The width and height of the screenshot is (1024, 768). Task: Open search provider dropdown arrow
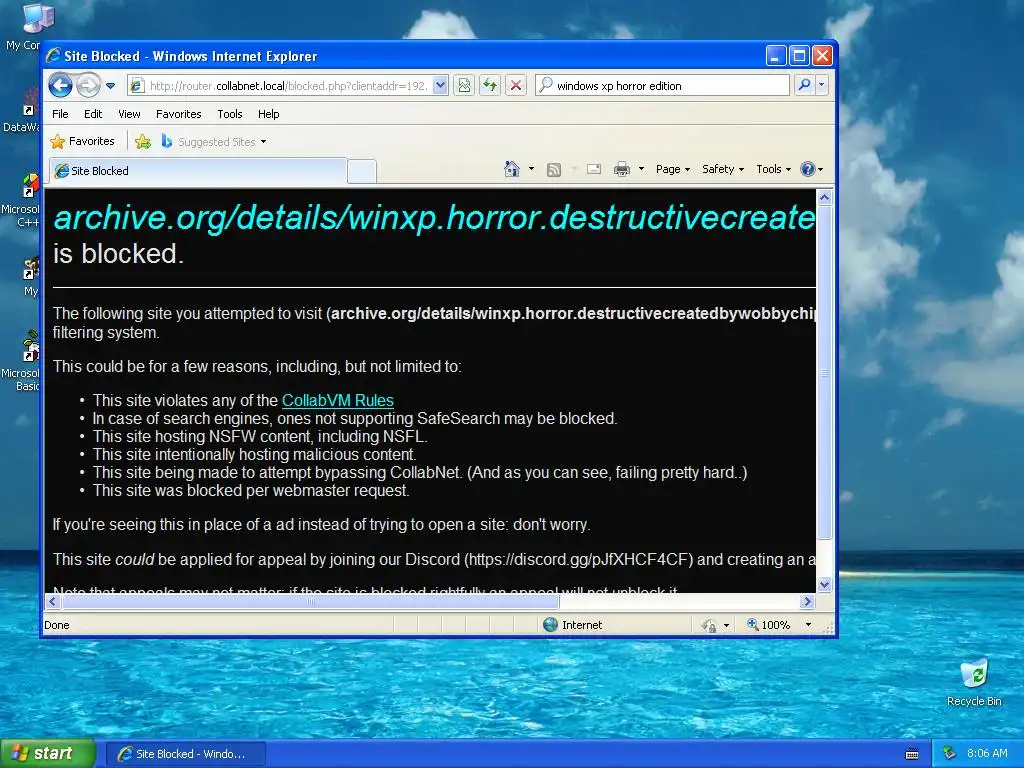822,86
